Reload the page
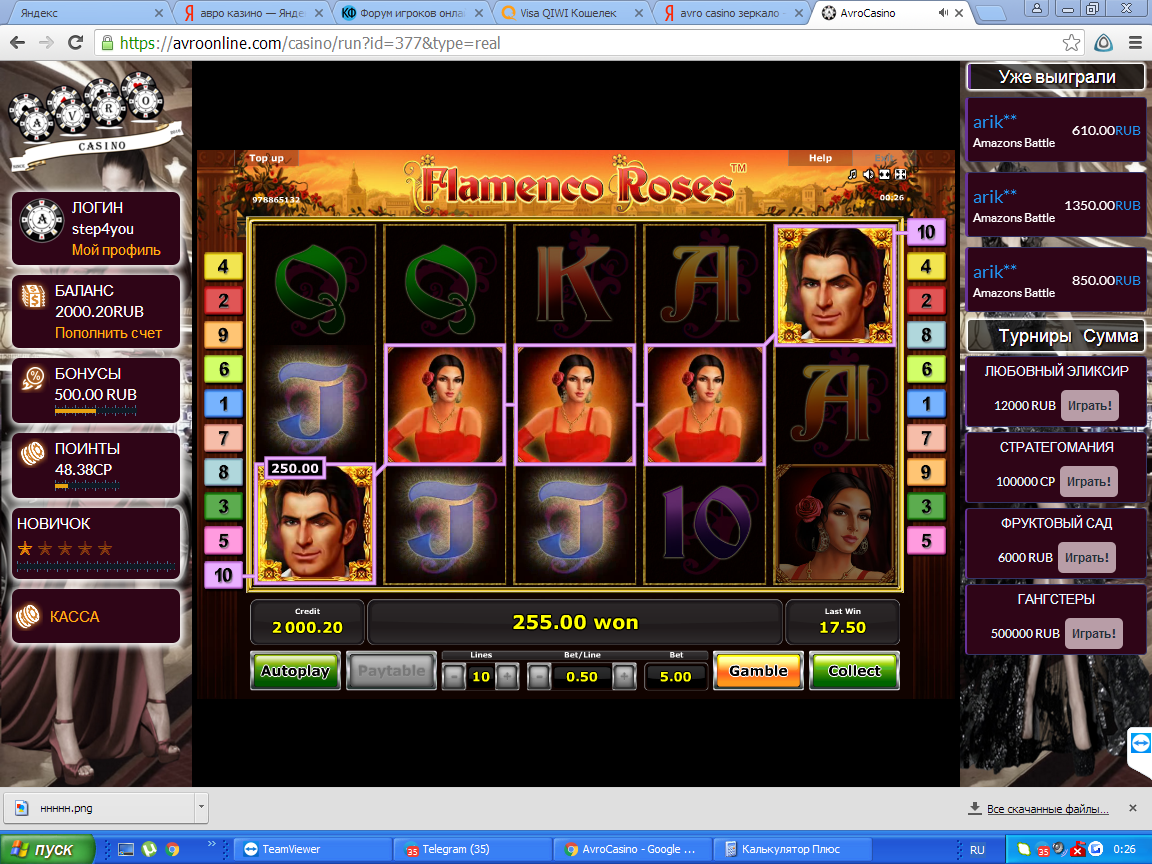Viewport: 1152px width, 864px height. 75,43
